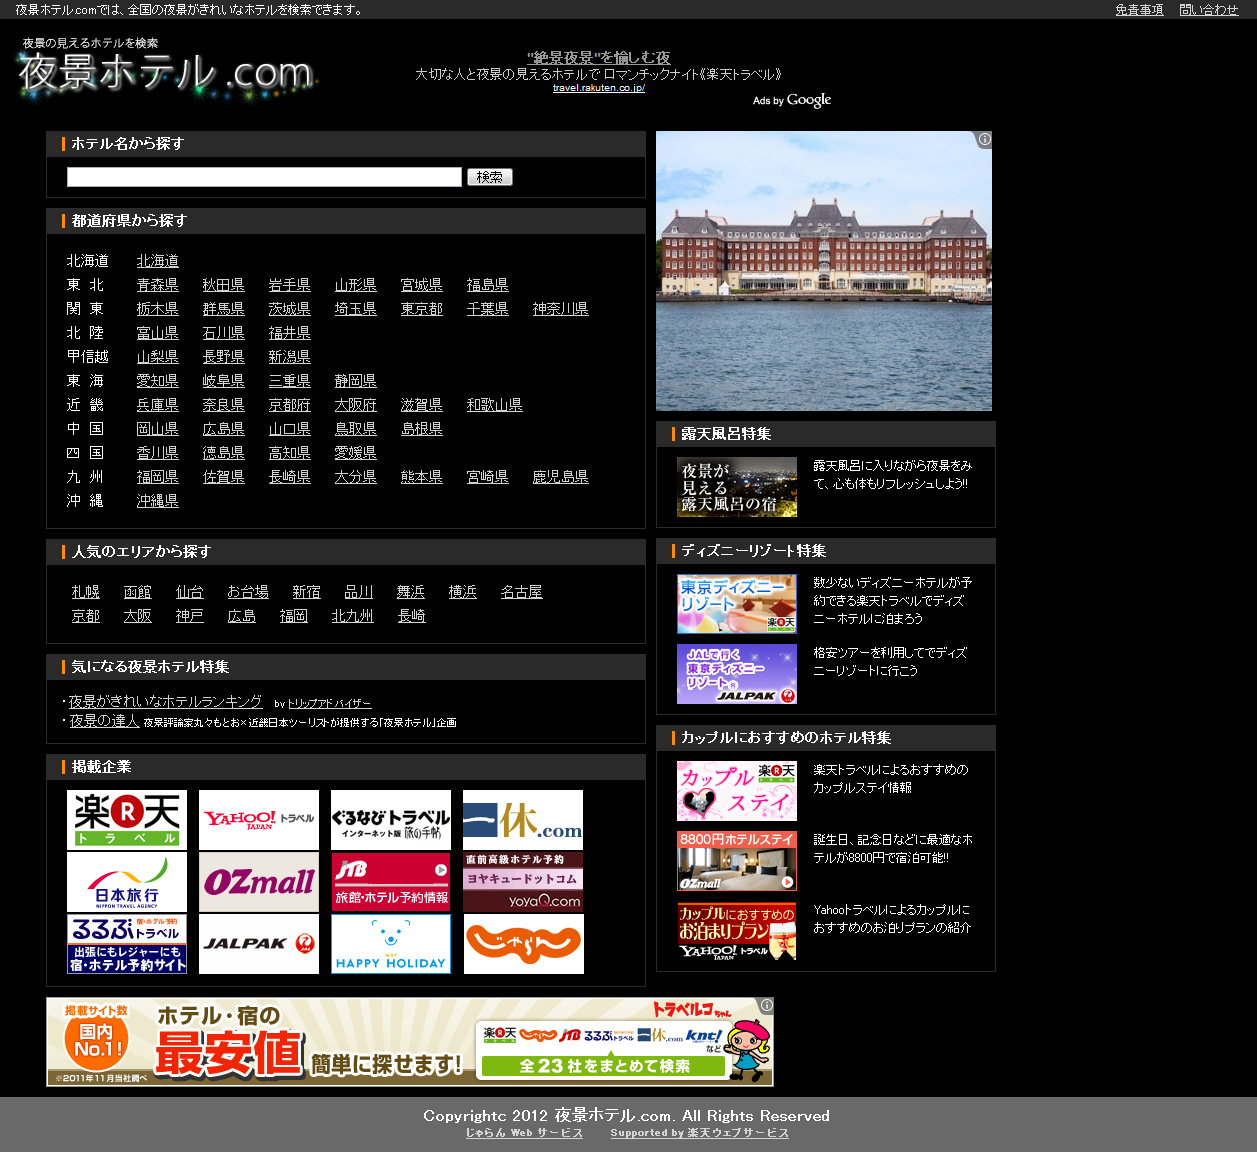Select 石川県 prefecture link
Viewport: 1257px width, 1152px height.
[224, 333]
